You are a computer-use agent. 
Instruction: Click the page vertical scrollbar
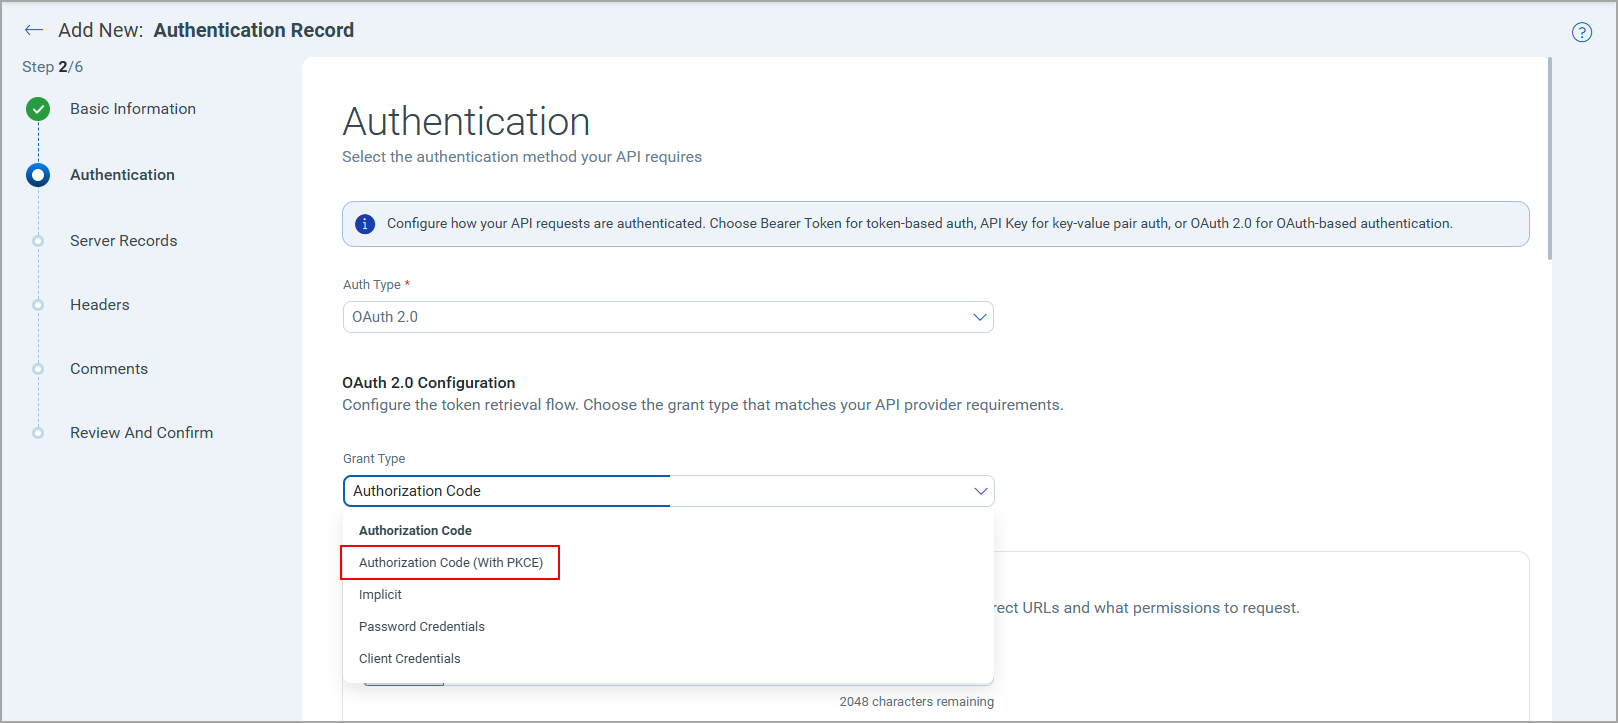tap(1550, 160)
